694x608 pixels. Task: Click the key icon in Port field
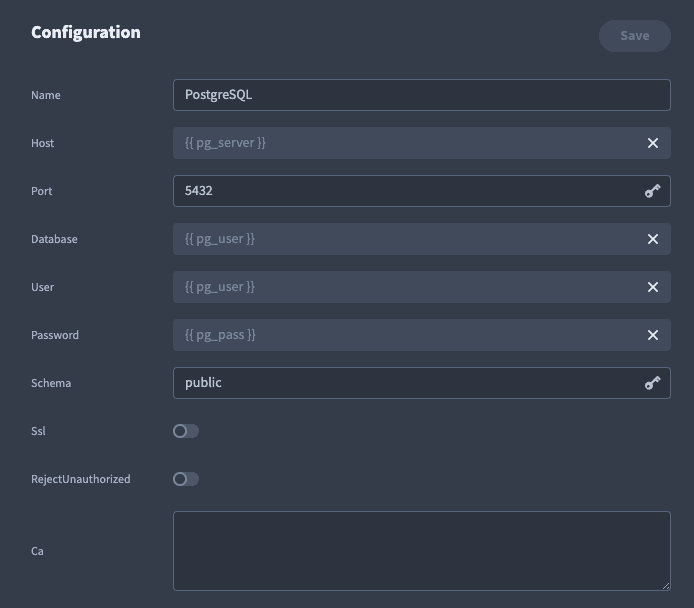(x=652, y=191)
